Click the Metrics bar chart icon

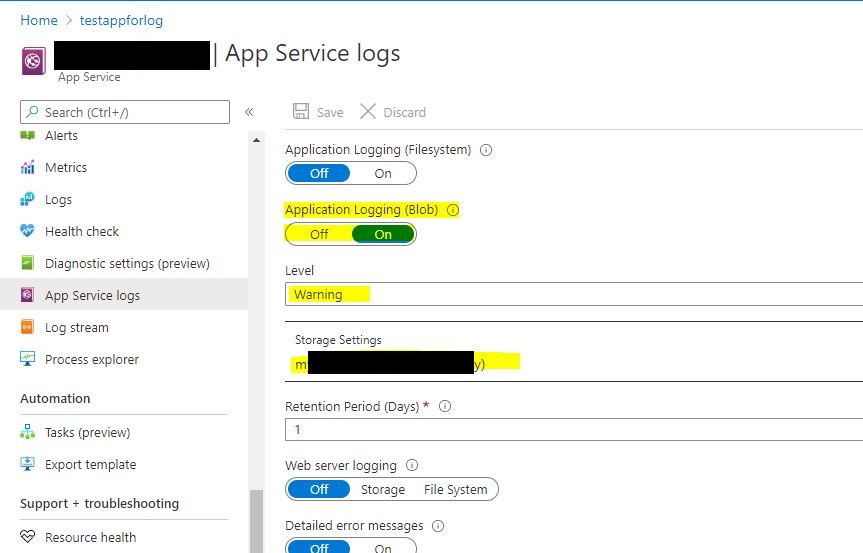(28, 167)
